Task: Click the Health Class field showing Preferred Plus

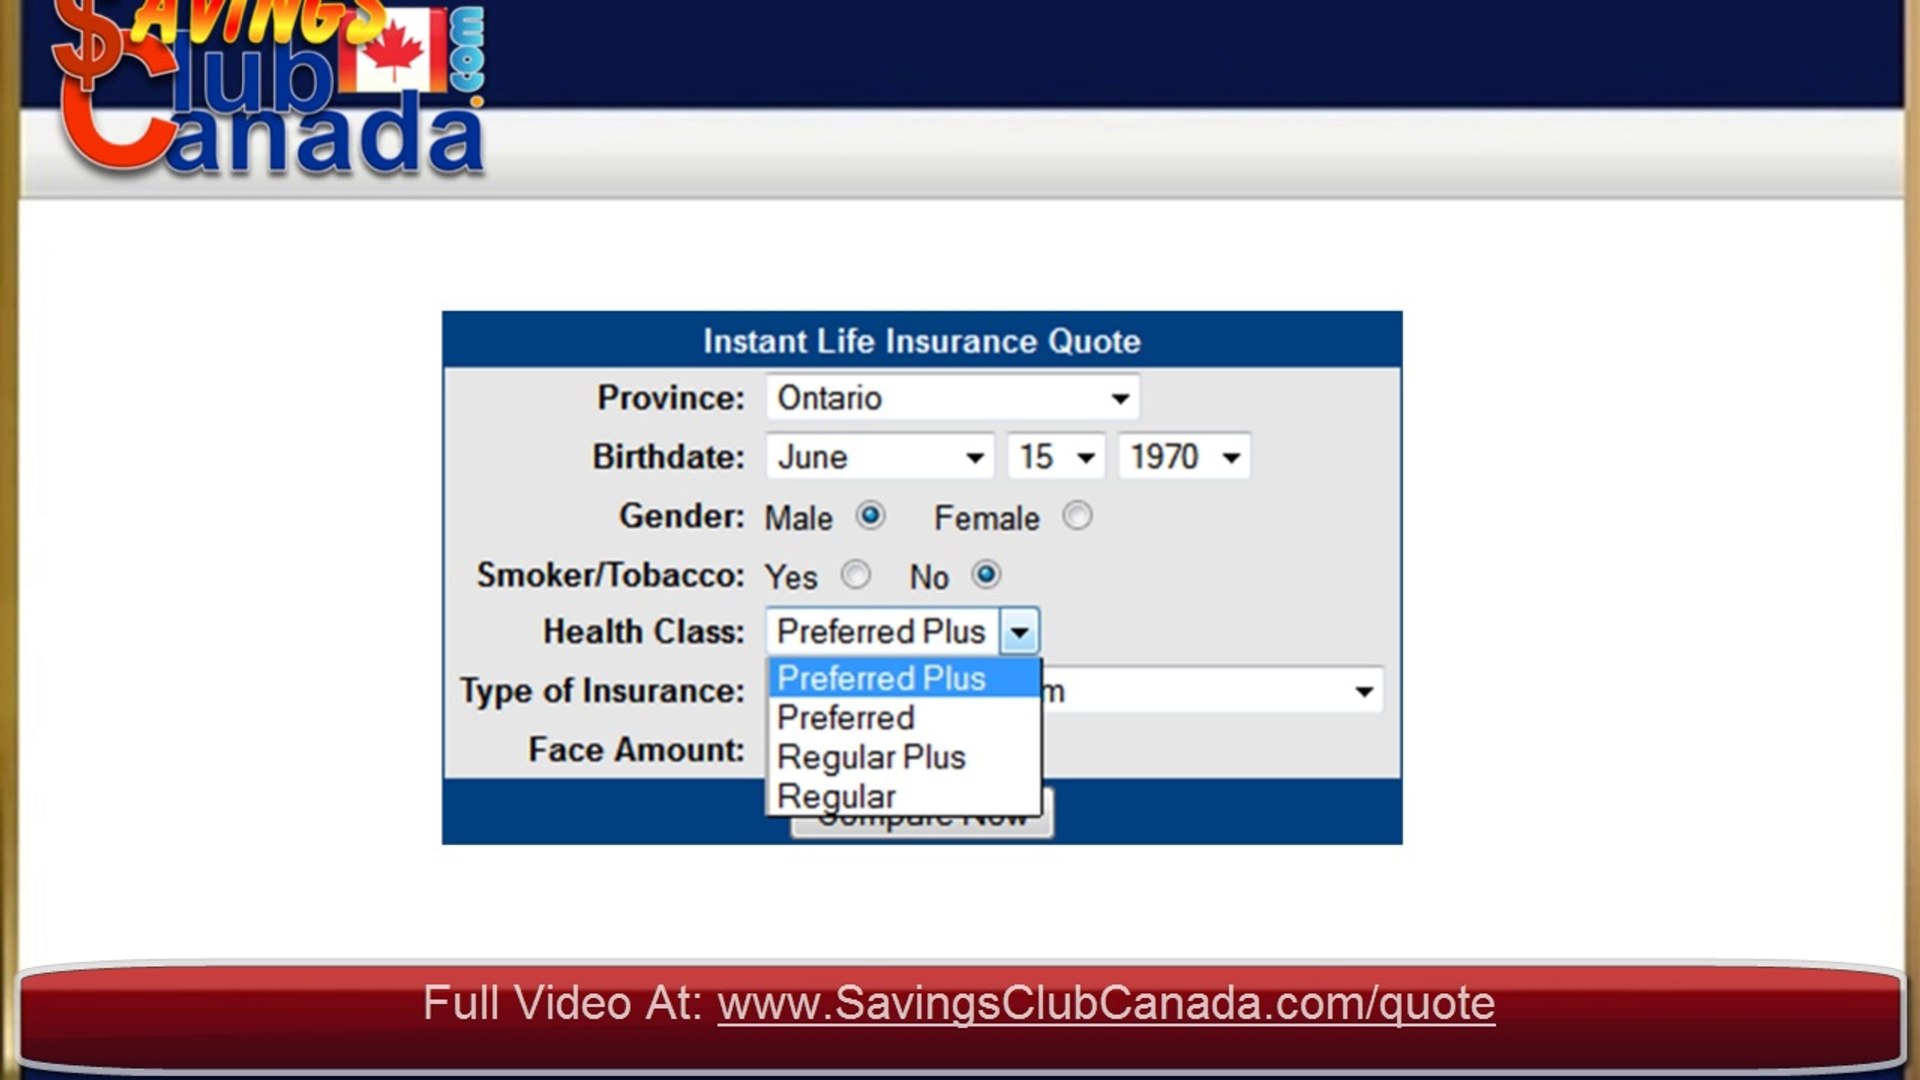Action: tap(882, 632)
